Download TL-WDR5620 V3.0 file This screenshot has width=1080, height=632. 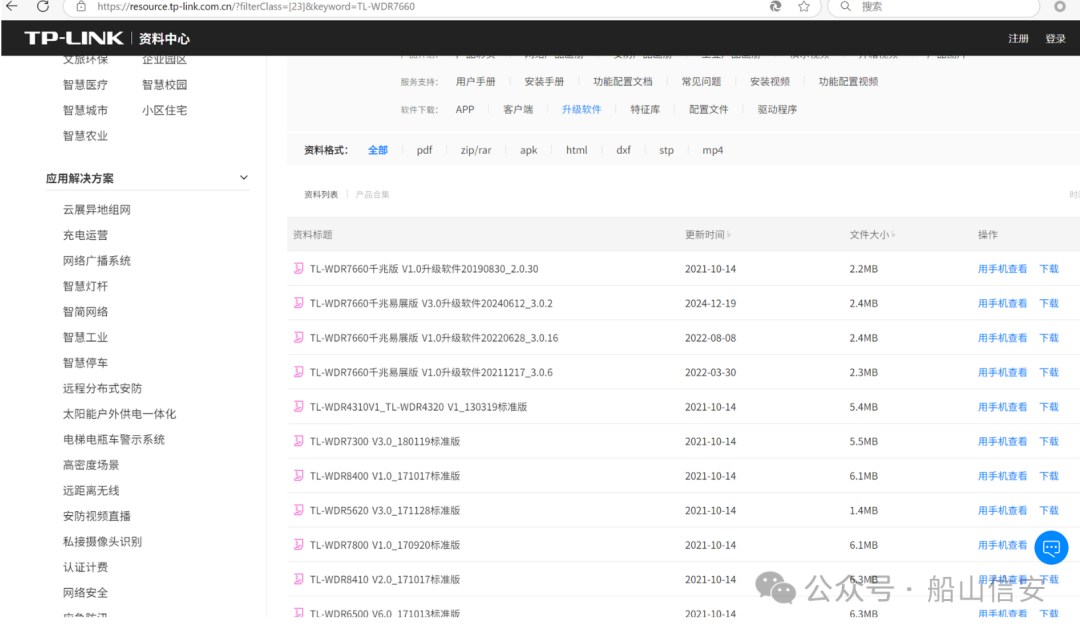[1049, 509]
